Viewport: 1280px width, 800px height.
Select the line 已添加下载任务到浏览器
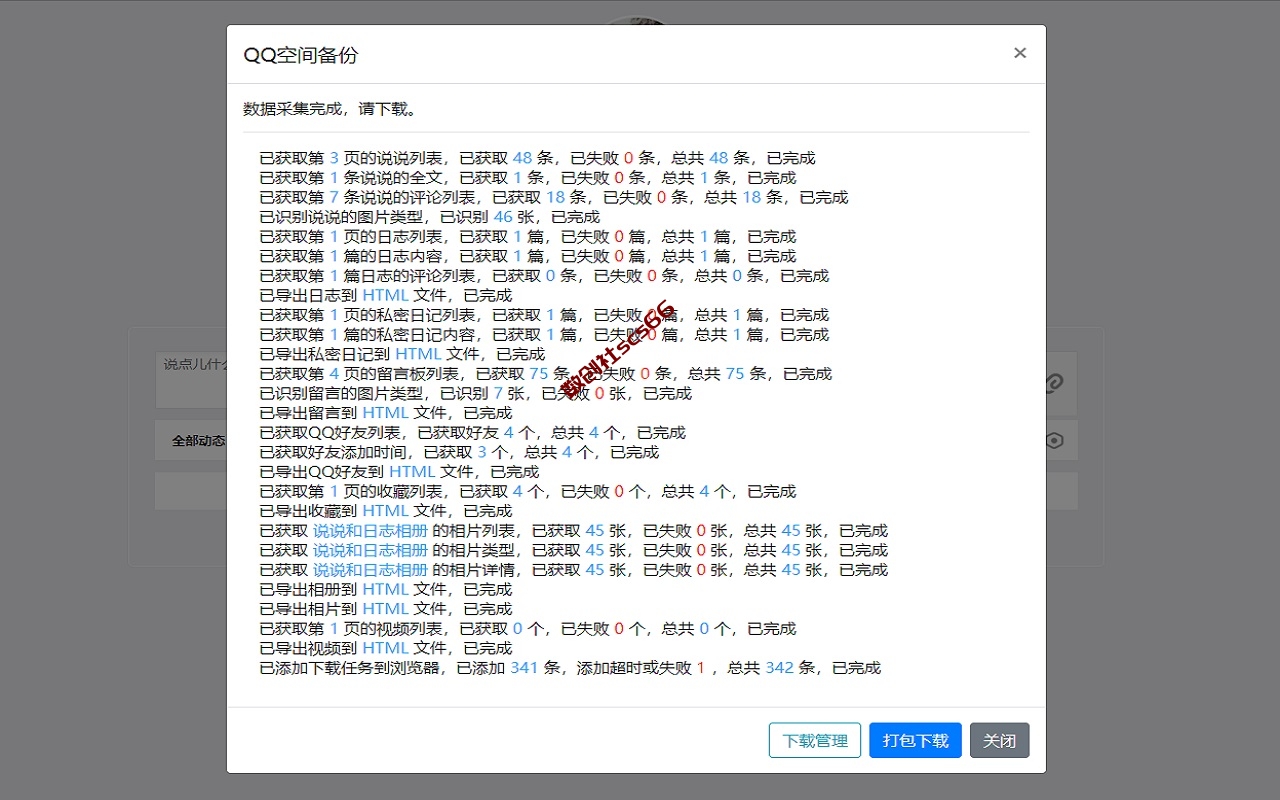pyautogui.click(x=570, y=668)
